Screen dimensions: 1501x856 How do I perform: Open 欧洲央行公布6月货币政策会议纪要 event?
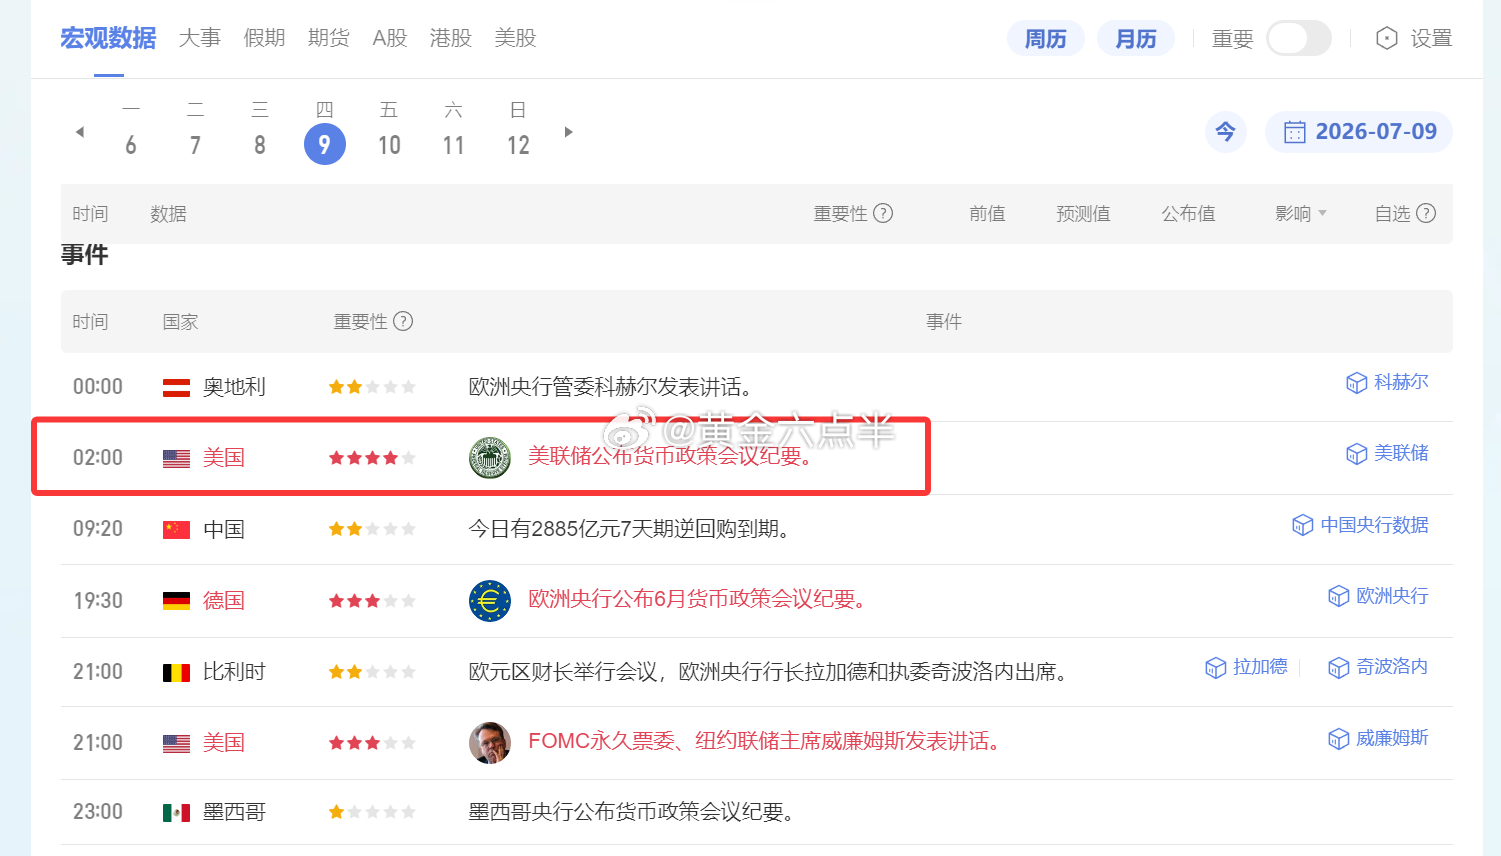[x=698, y=599]
